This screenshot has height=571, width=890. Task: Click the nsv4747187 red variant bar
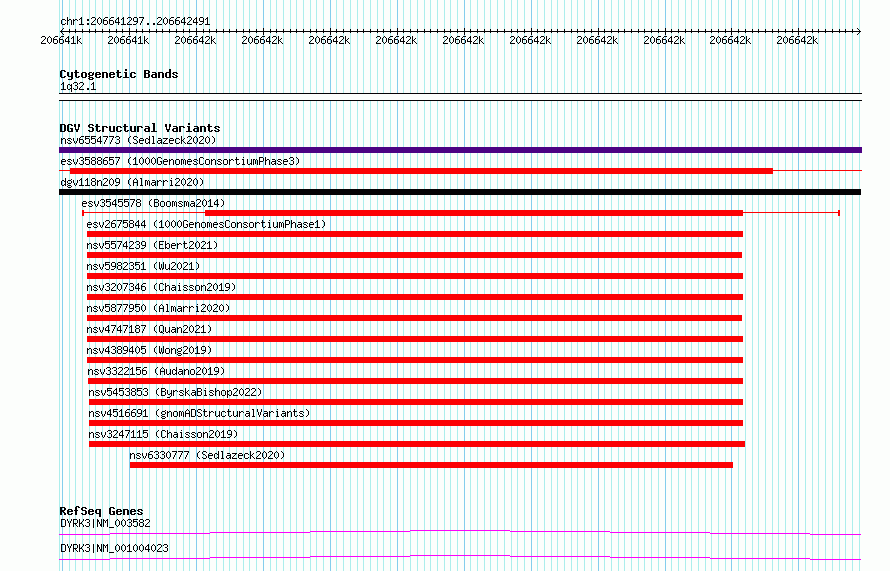tap(415, 339)
